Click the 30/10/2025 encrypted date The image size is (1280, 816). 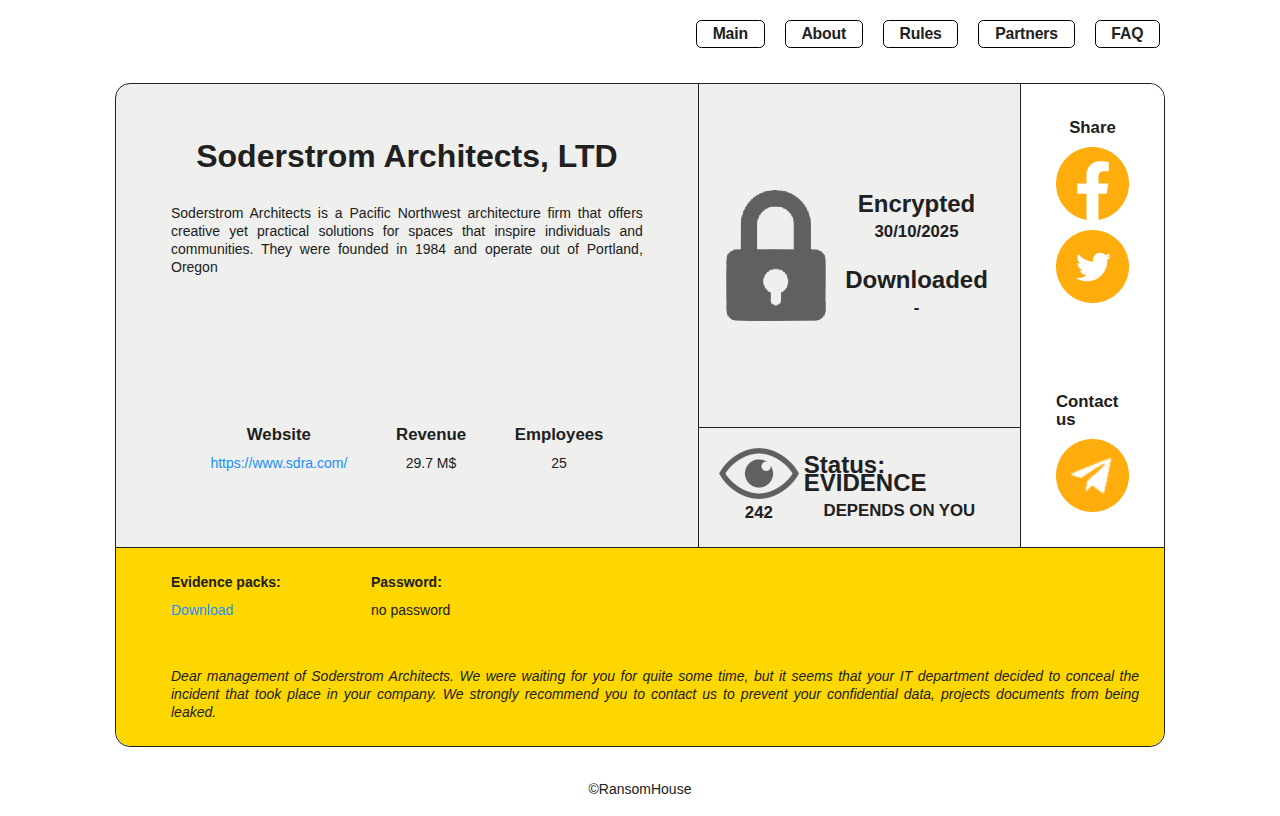point(916,232)
